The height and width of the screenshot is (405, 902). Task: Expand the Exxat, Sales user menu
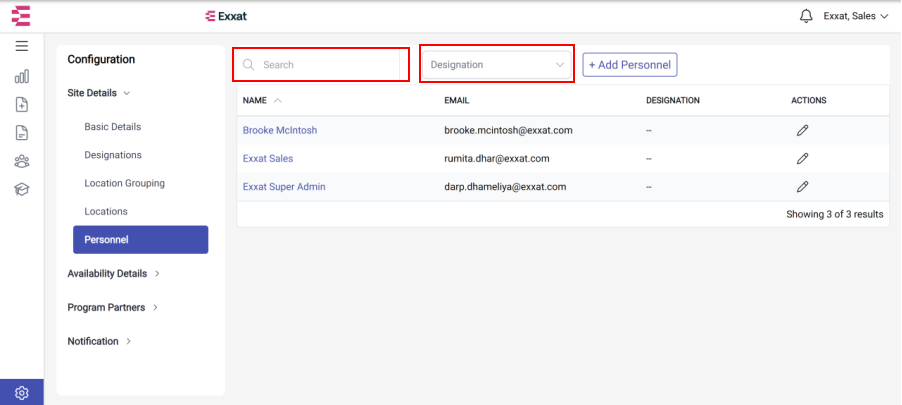[857, 16]
